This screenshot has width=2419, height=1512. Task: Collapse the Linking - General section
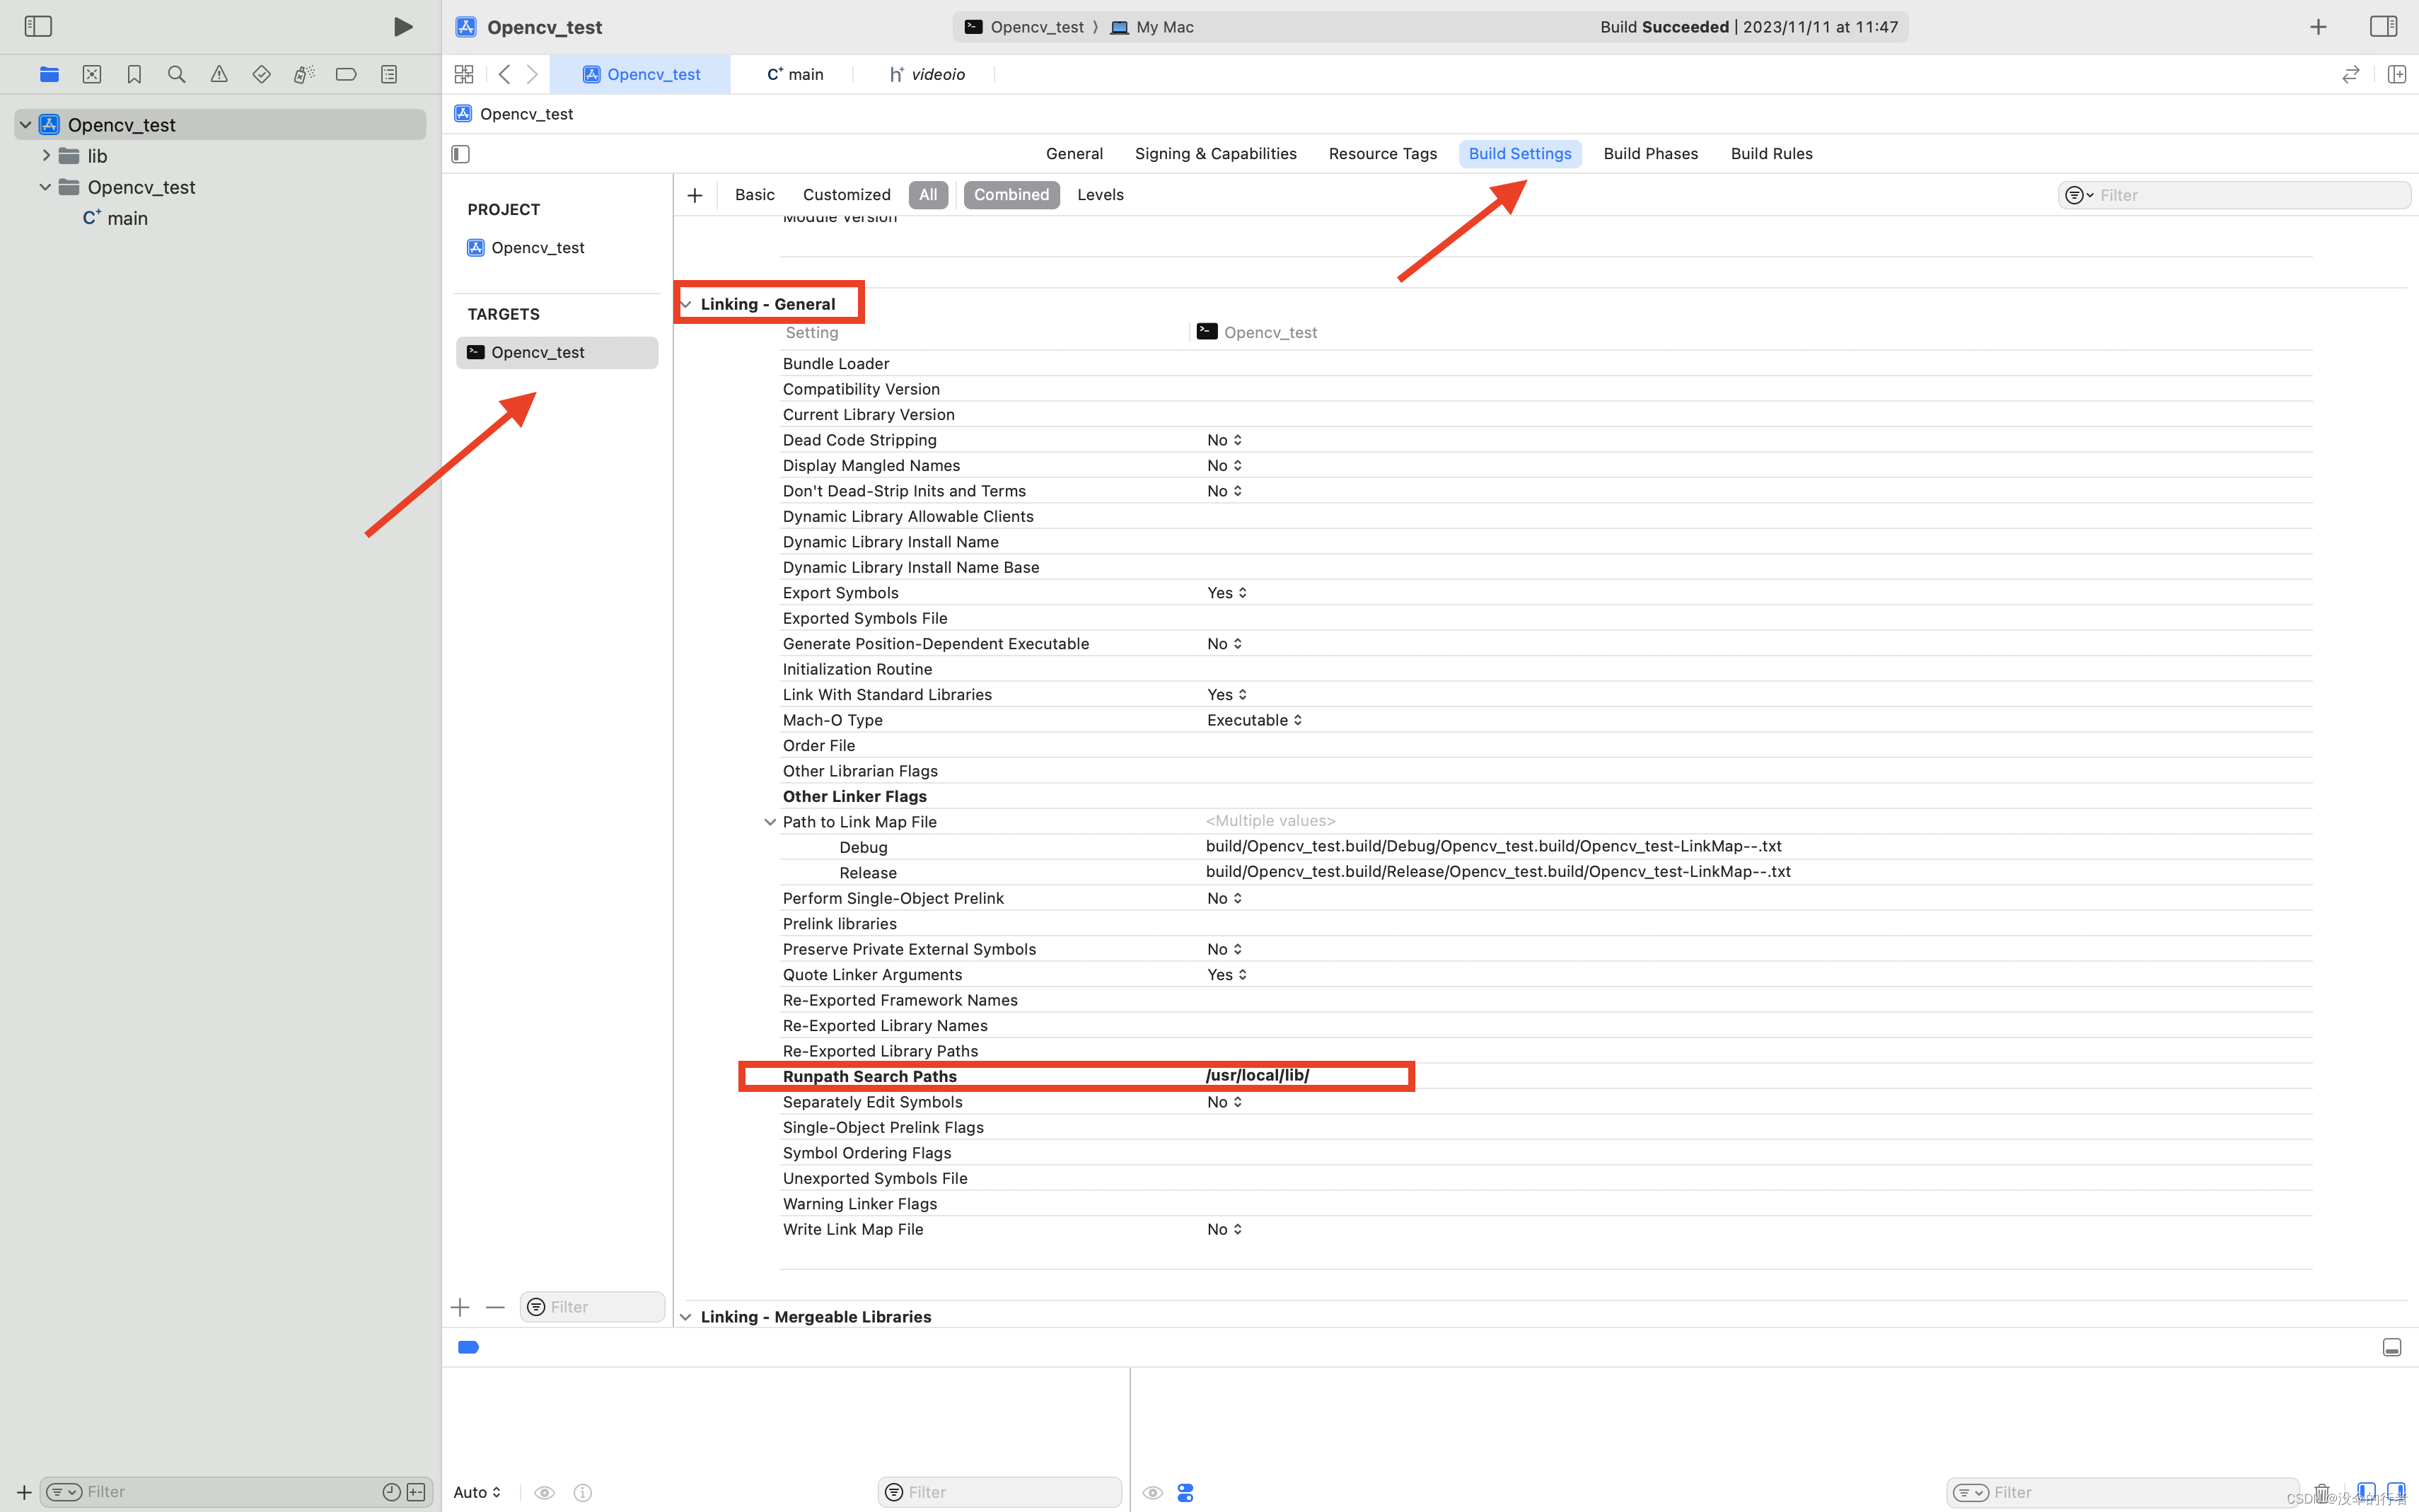(686, 304)
